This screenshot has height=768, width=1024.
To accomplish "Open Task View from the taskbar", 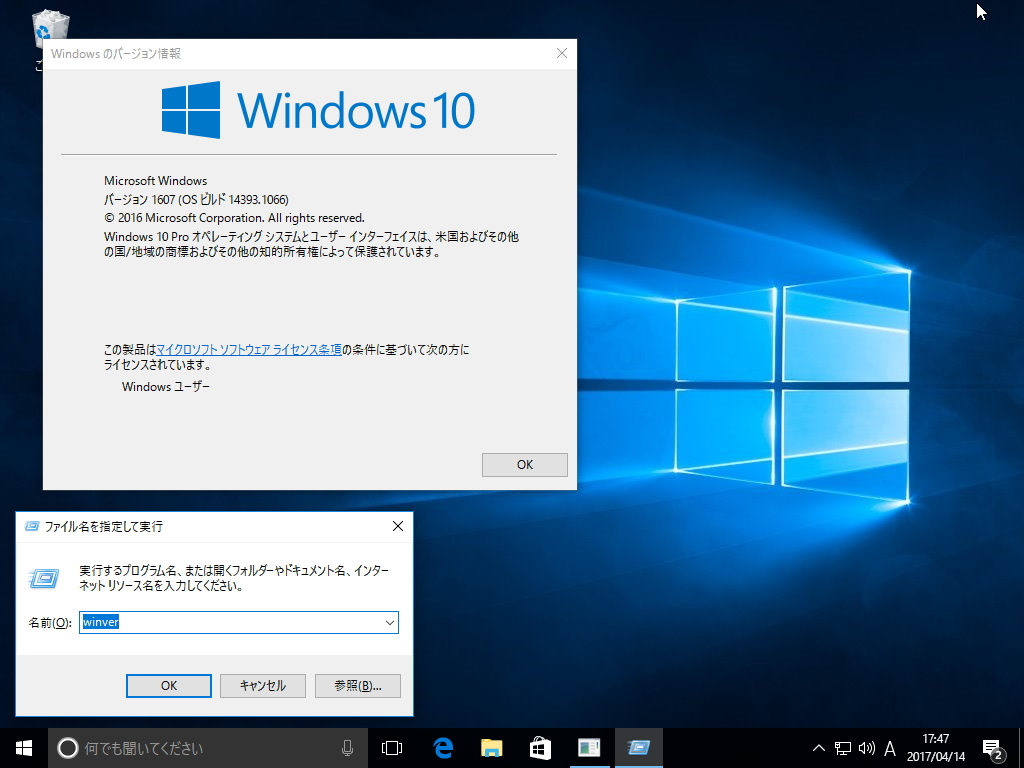I will 390,747.
